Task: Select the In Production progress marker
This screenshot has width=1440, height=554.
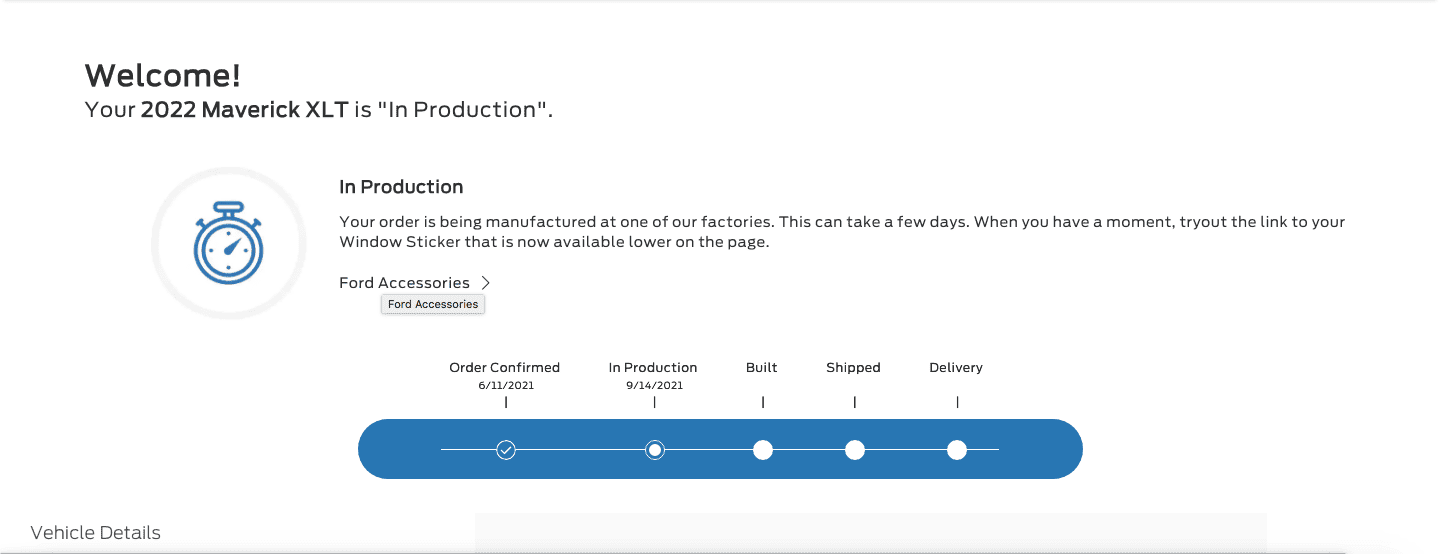Action: pyautogui.click(x=655, y=450)
